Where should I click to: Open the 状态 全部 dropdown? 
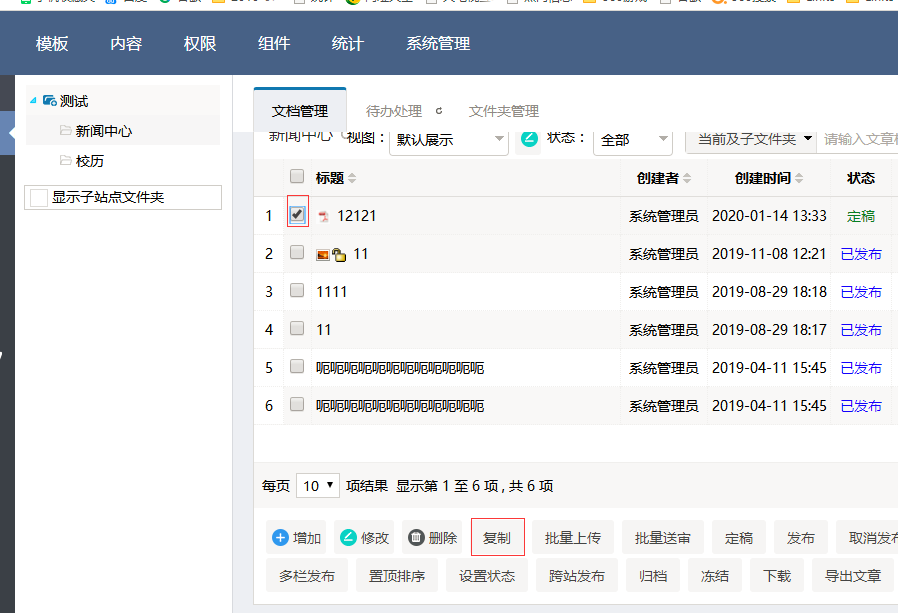coord(634,139)
